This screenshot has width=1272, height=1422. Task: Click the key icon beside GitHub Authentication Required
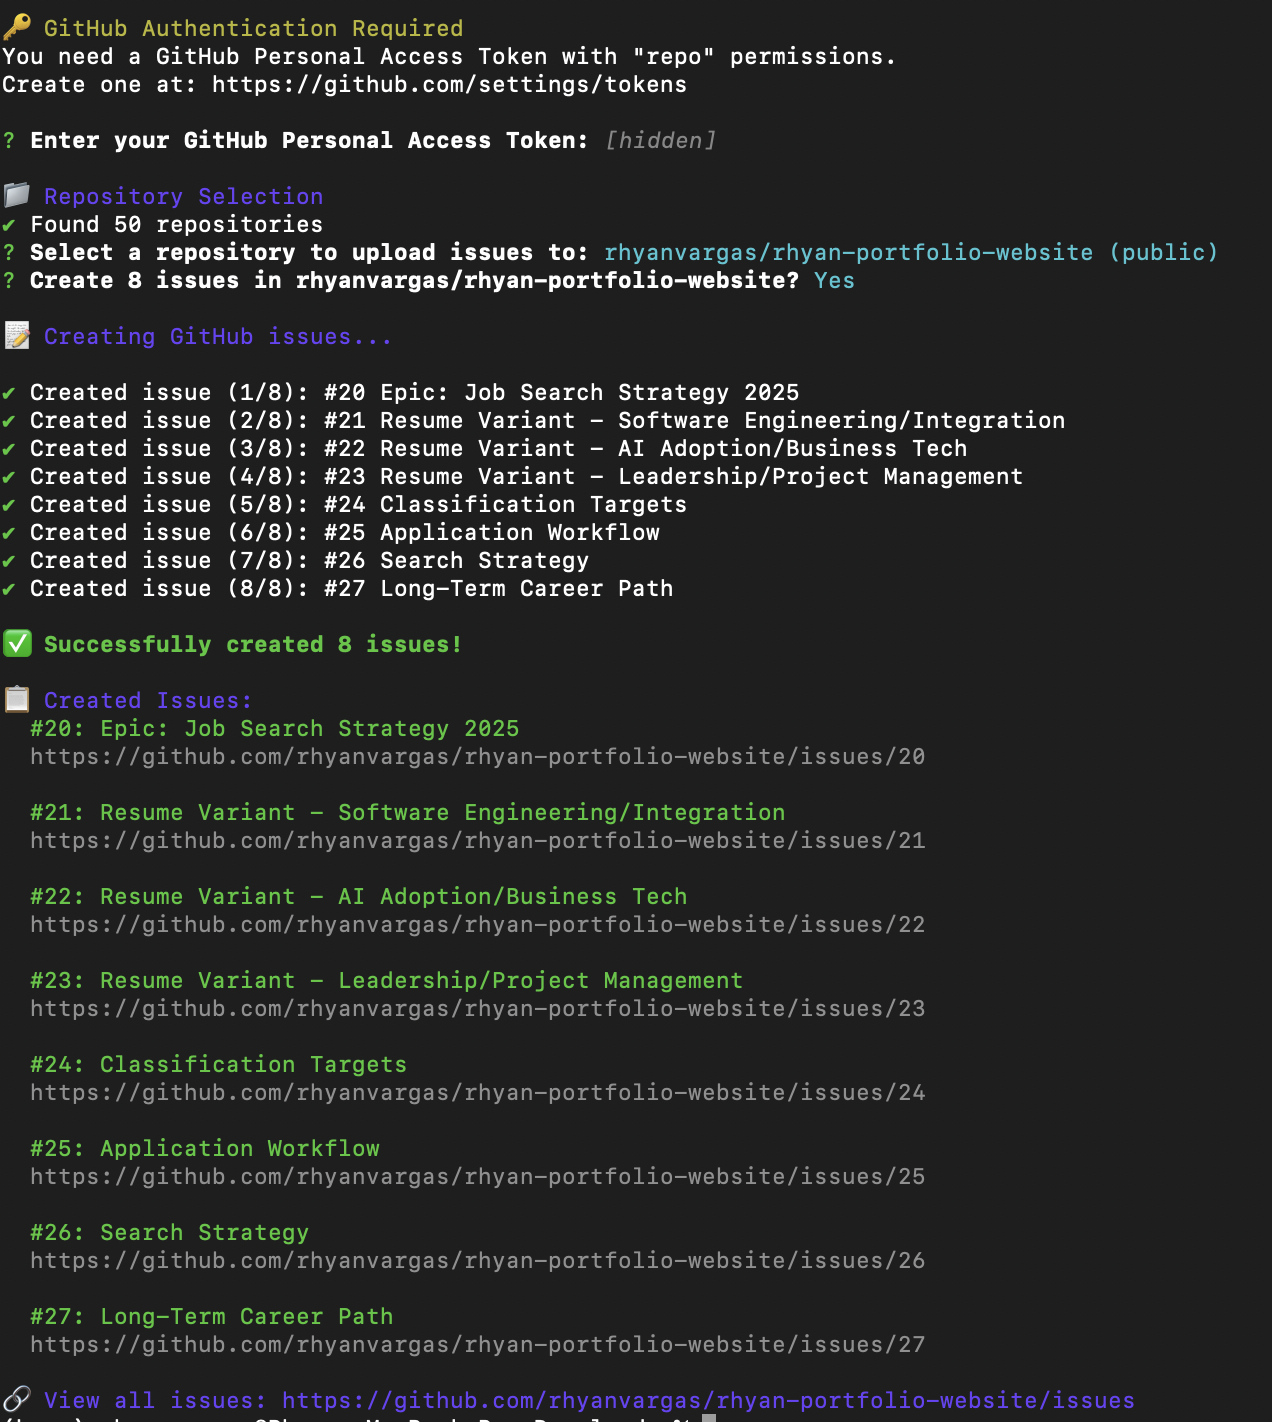click(16, 28)
